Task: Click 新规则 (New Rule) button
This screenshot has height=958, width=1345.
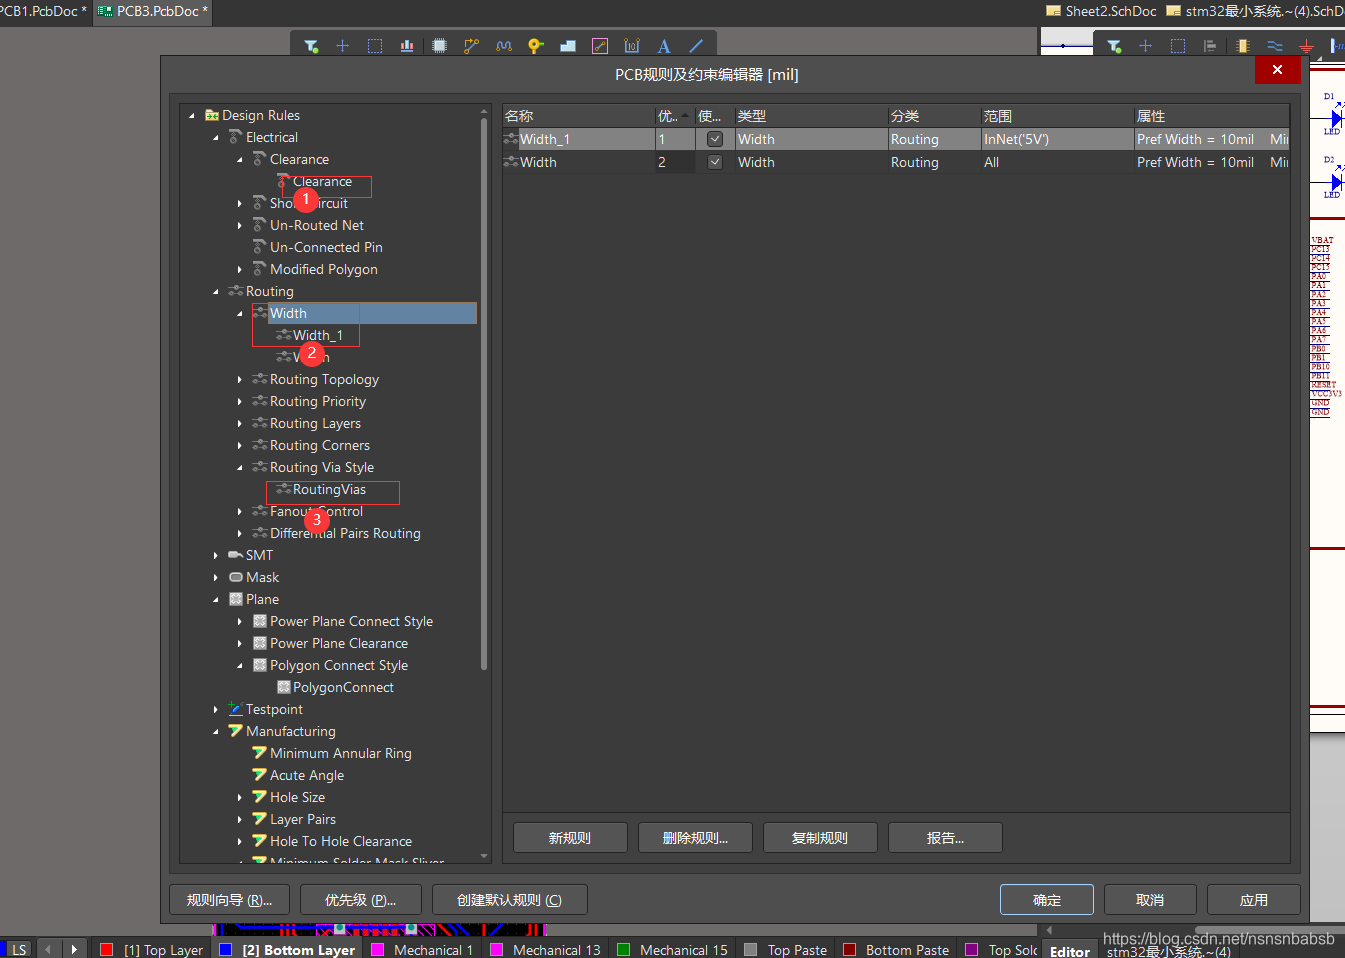Action: click(x=570, y=838)
